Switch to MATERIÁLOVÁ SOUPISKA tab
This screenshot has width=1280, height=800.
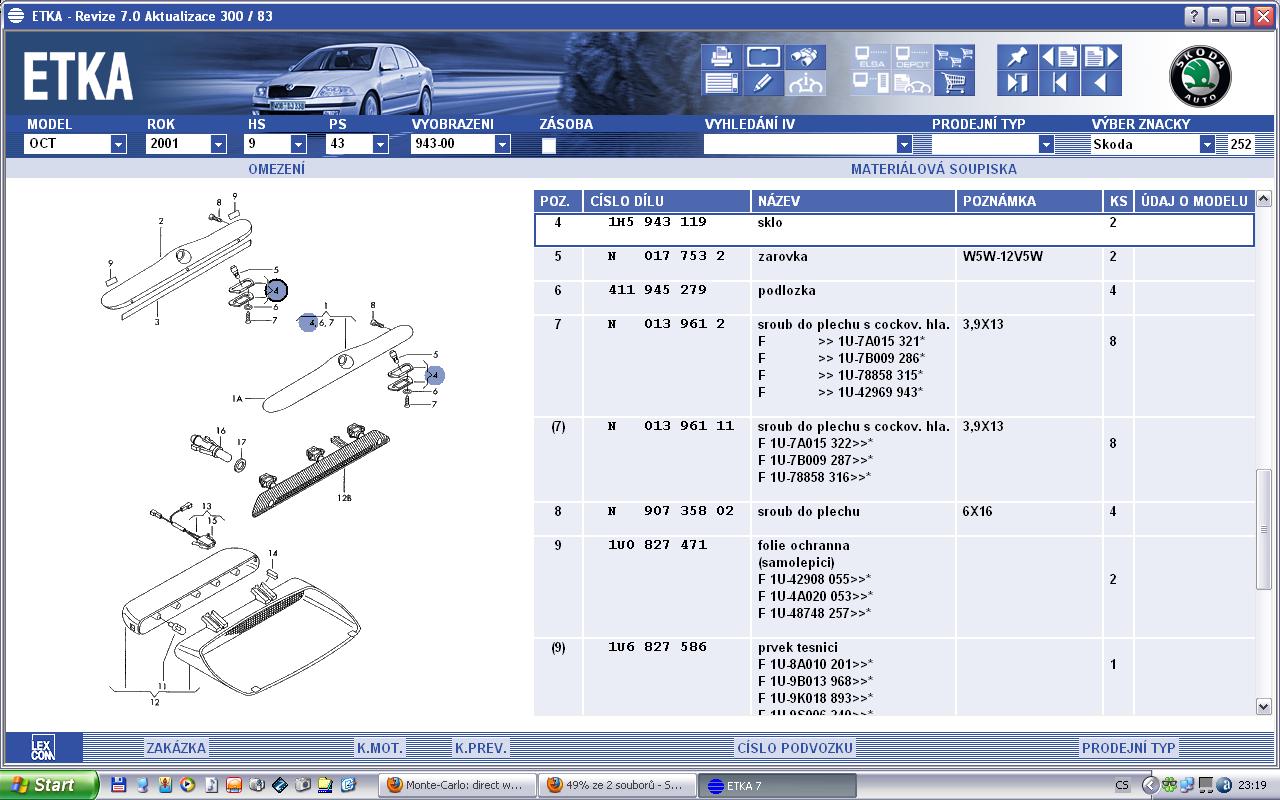933,169
